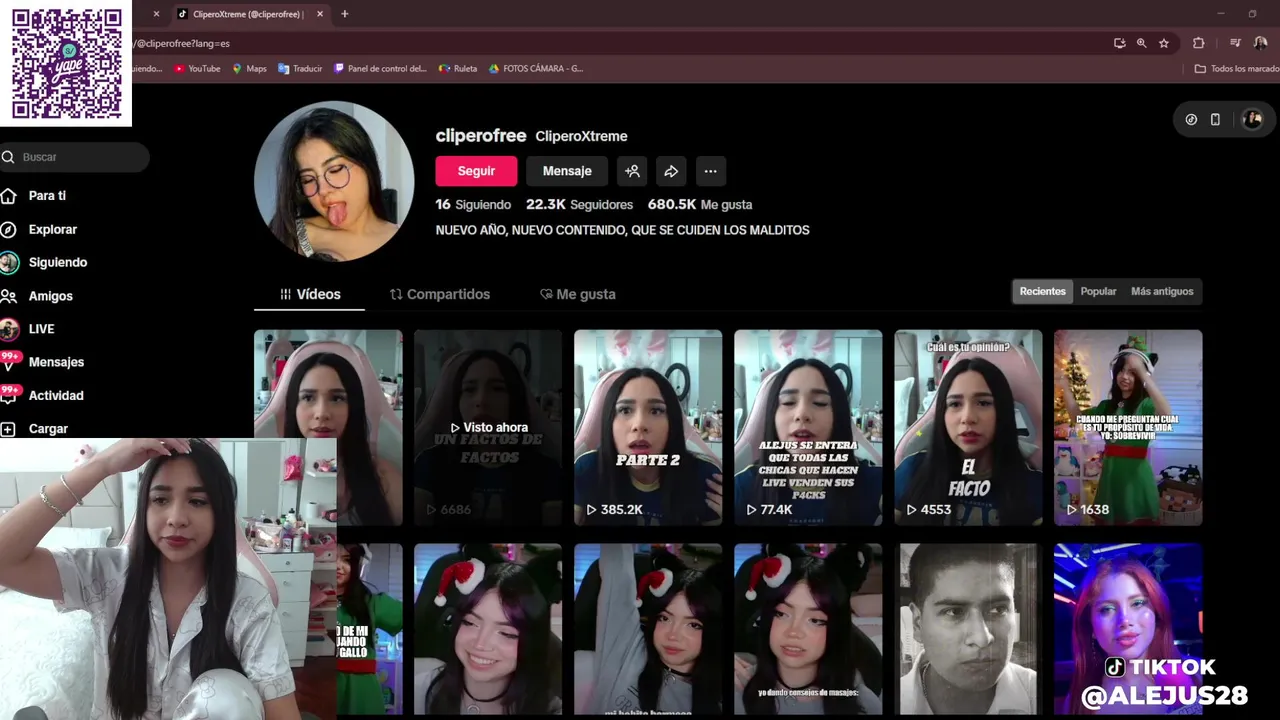Switch to the Compartidos tab
This screenshot has width=1280, height=720.
pos(440,294)
